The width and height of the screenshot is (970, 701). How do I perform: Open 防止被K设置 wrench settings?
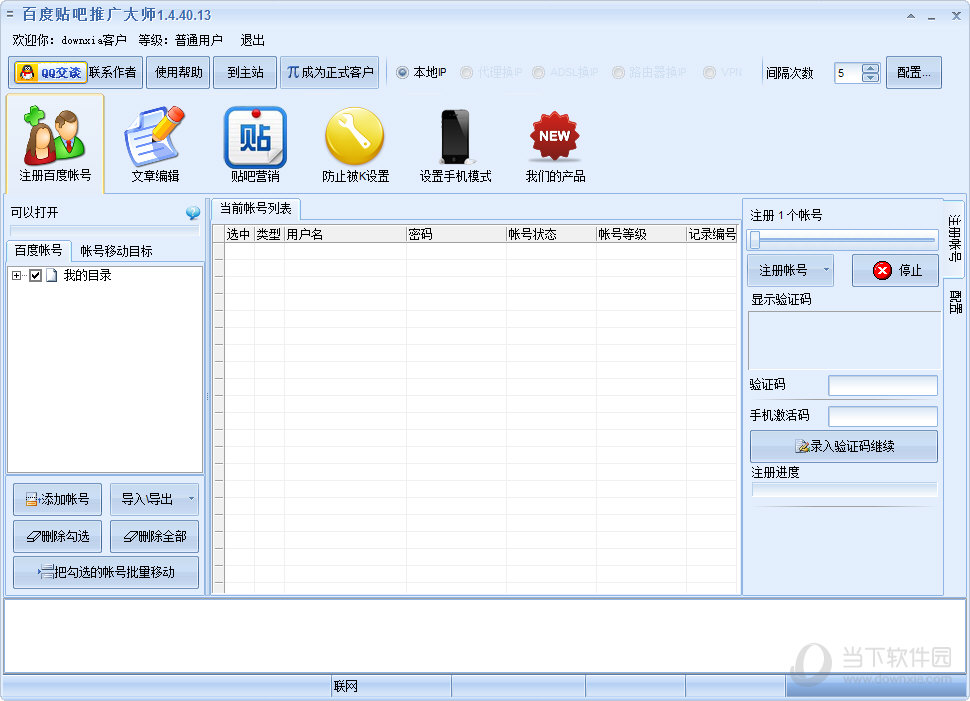click(x=355, y=144)
